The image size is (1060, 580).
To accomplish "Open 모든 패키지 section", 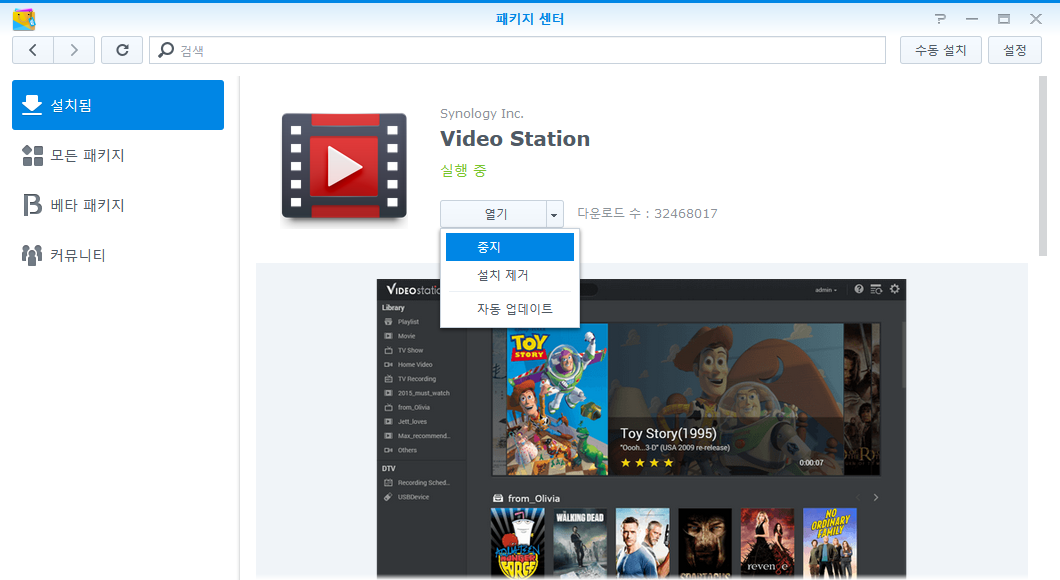I will [x=118, y=155].
